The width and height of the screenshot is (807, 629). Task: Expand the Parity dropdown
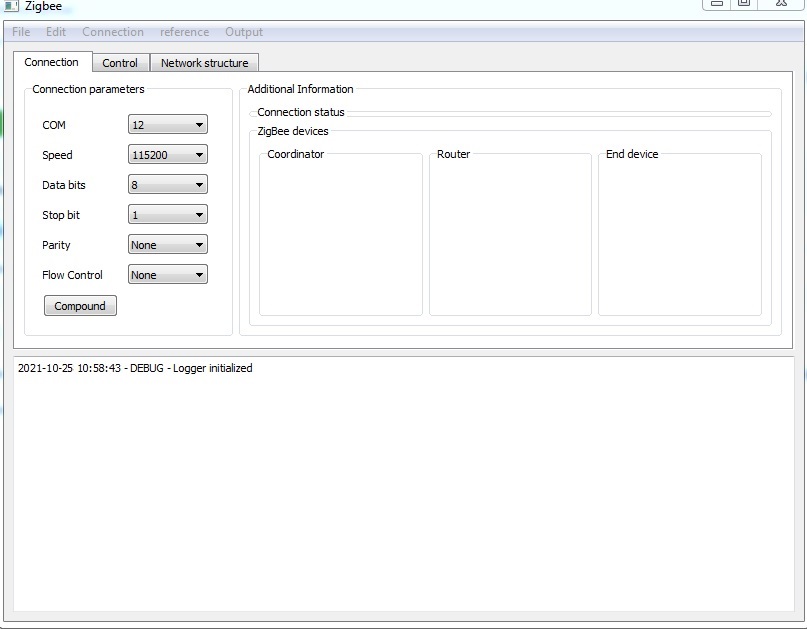167,245
